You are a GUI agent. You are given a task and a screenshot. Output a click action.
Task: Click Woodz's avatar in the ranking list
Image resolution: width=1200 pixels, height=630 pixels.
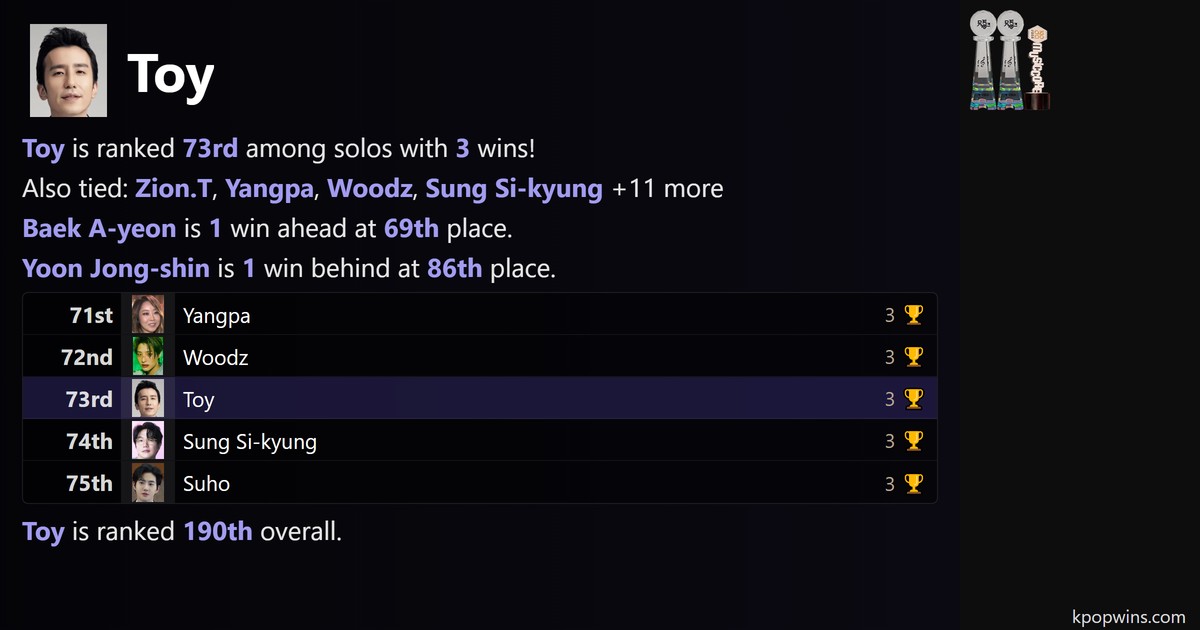tap(148, 358)
